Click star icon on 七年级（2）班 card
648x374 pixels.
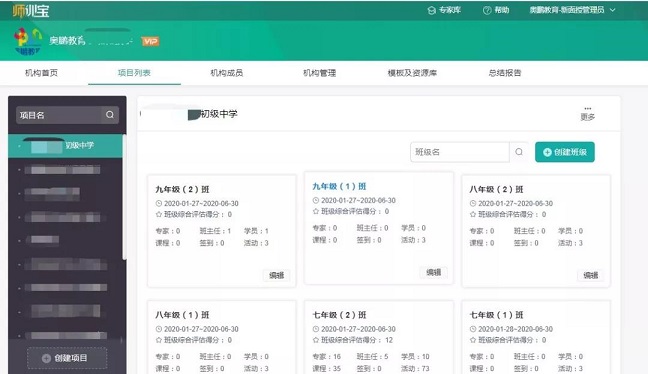[x=316, y=340]
